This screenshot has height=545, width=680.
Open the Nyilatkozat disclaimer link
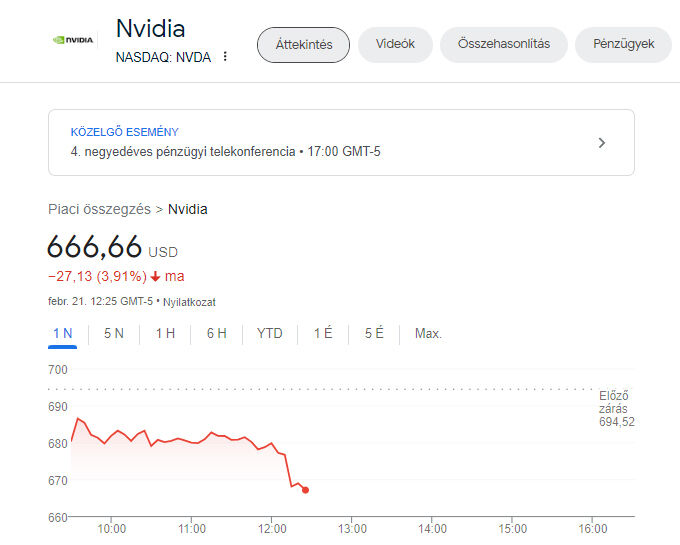pyautogui.click(x=189, y=302)
